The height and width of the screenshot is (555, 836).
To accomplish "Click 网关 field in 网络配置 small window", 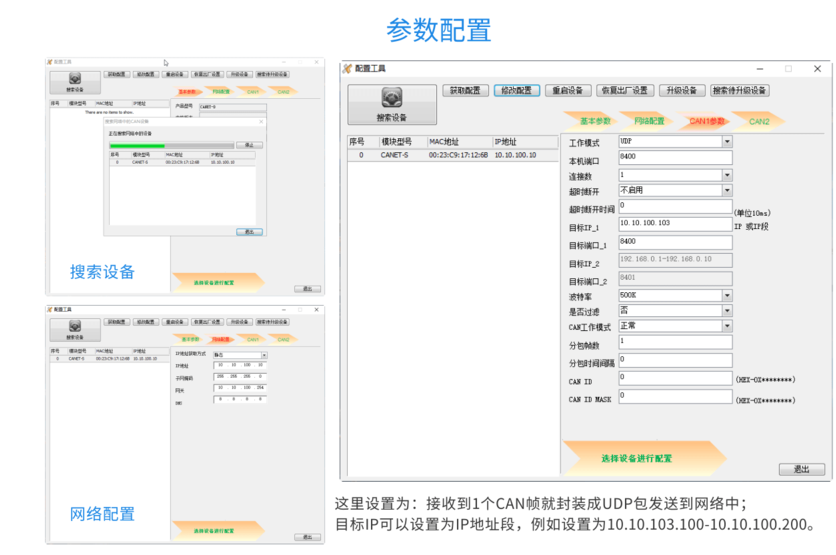I will (240, 388).
